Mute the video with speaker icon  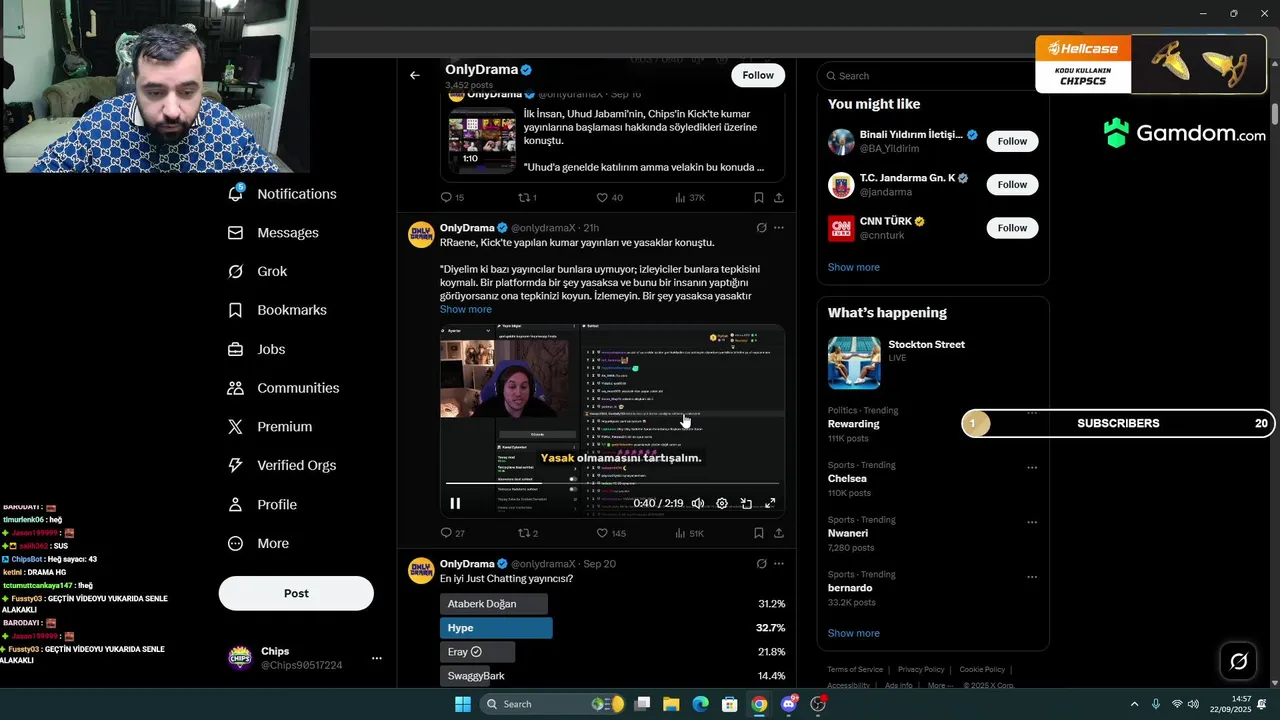(x=698, y=503)
